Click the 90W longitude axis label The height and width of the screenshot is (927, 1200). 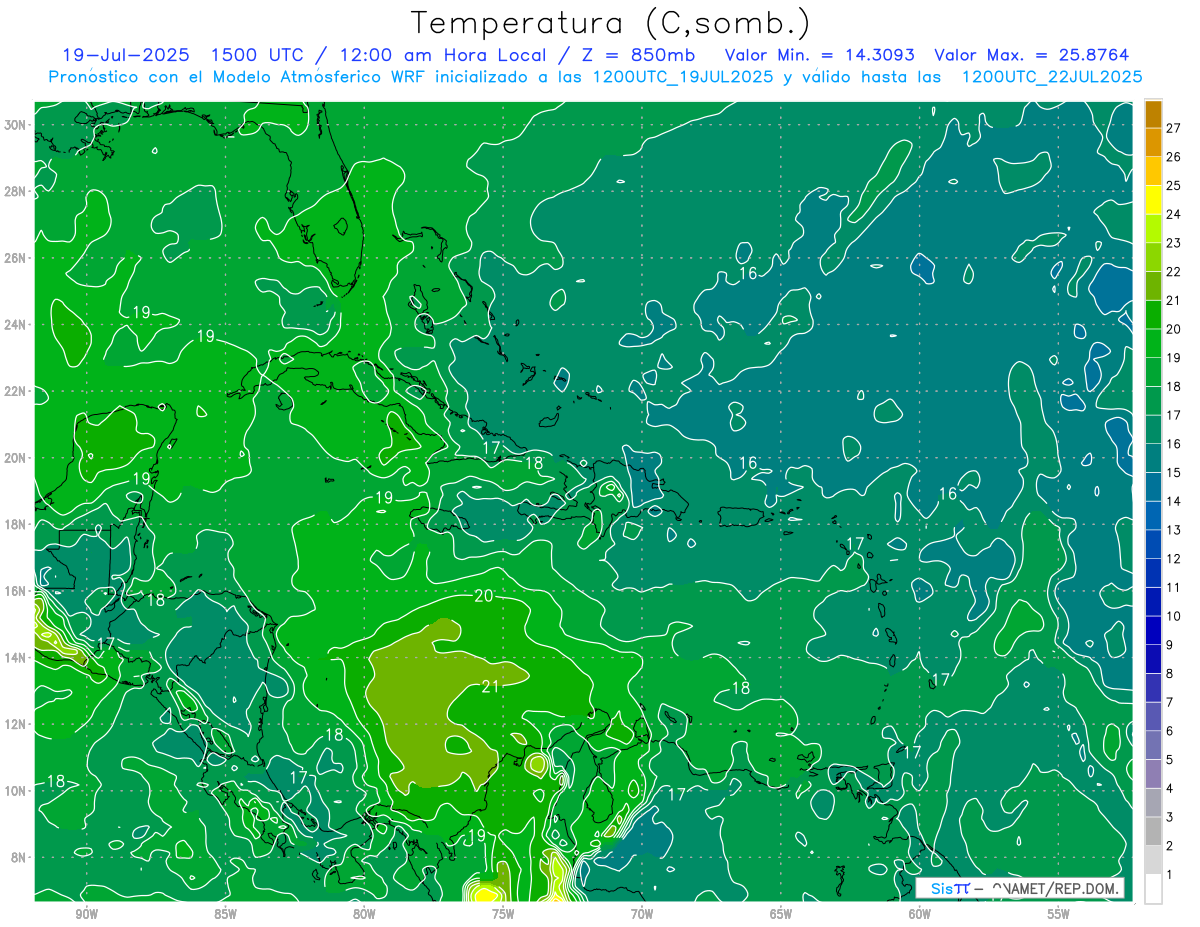(x=86, y=915)
